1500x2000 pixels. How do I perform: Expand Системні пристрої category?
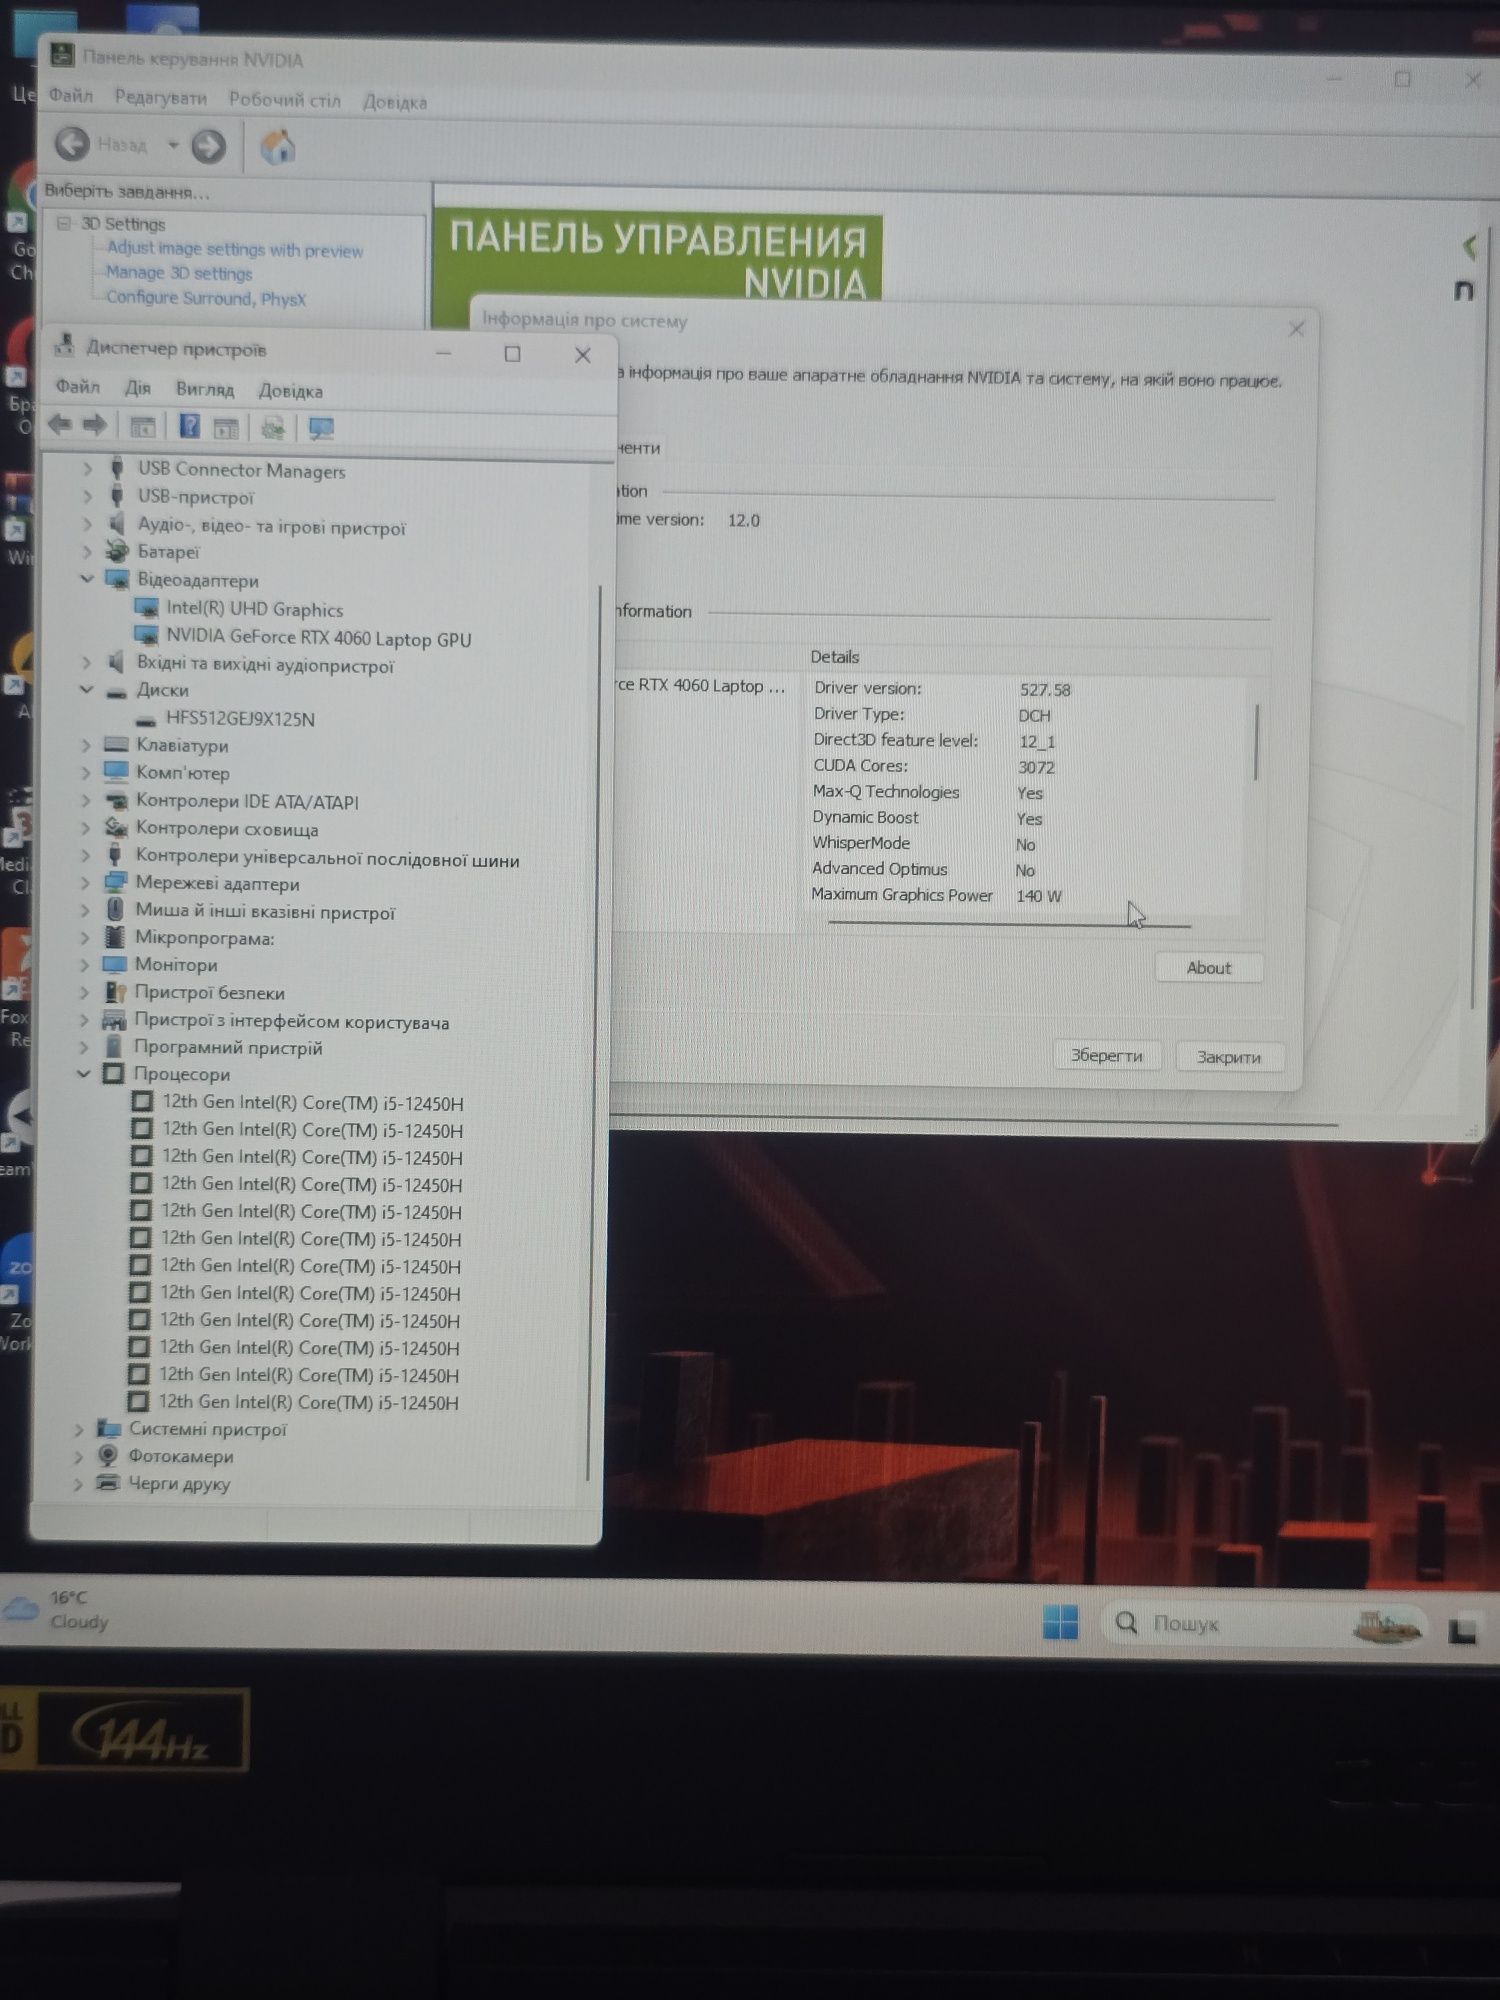(x=79, y=1429)
